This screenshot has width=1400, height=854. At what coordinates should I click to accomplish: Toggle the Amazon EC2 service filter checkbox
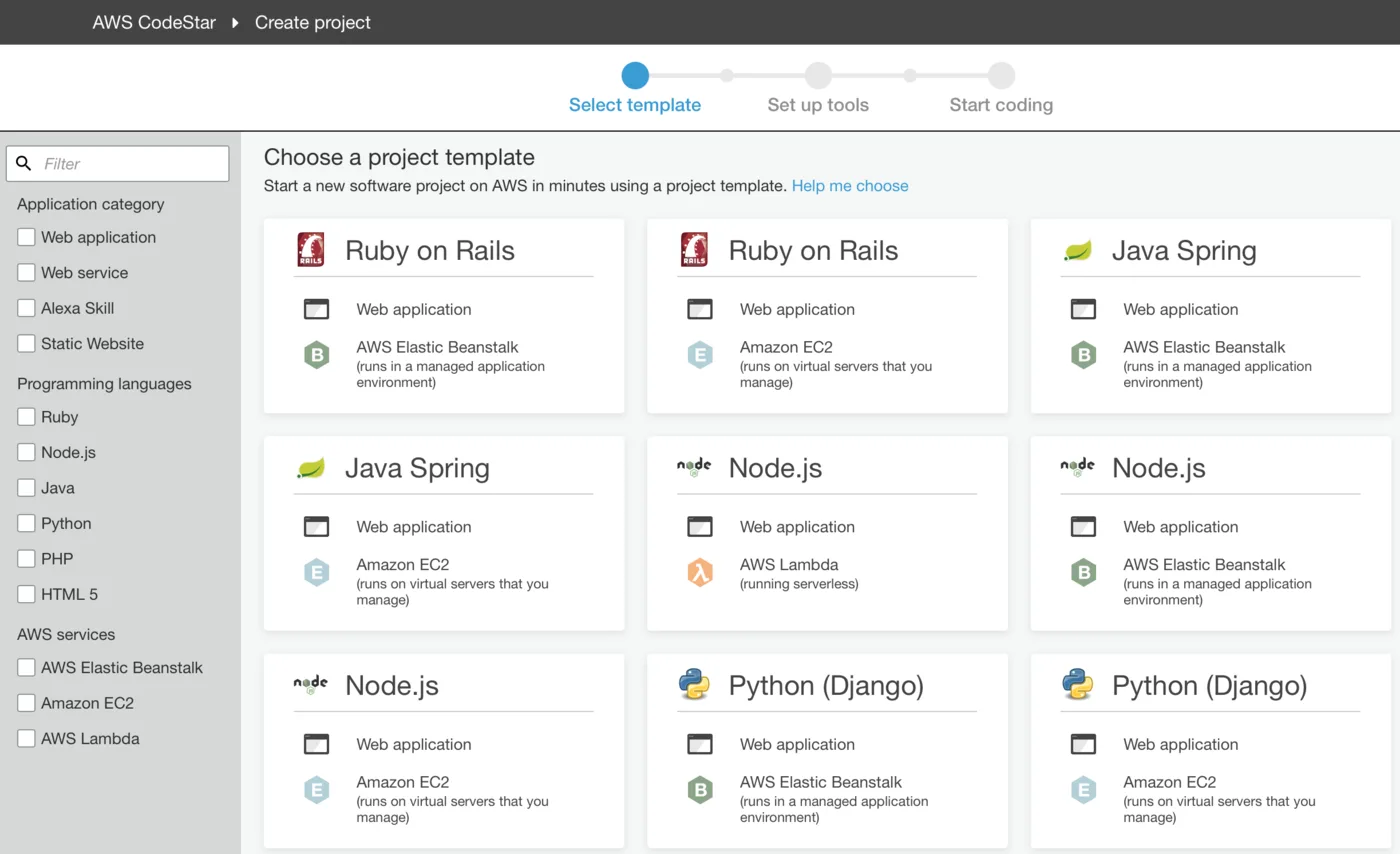point(26,703)
